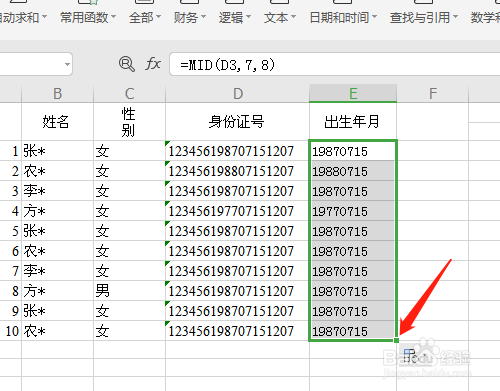Select name cell 李* in row 7
Screen dimensions: 500x391
coord(58,271)
